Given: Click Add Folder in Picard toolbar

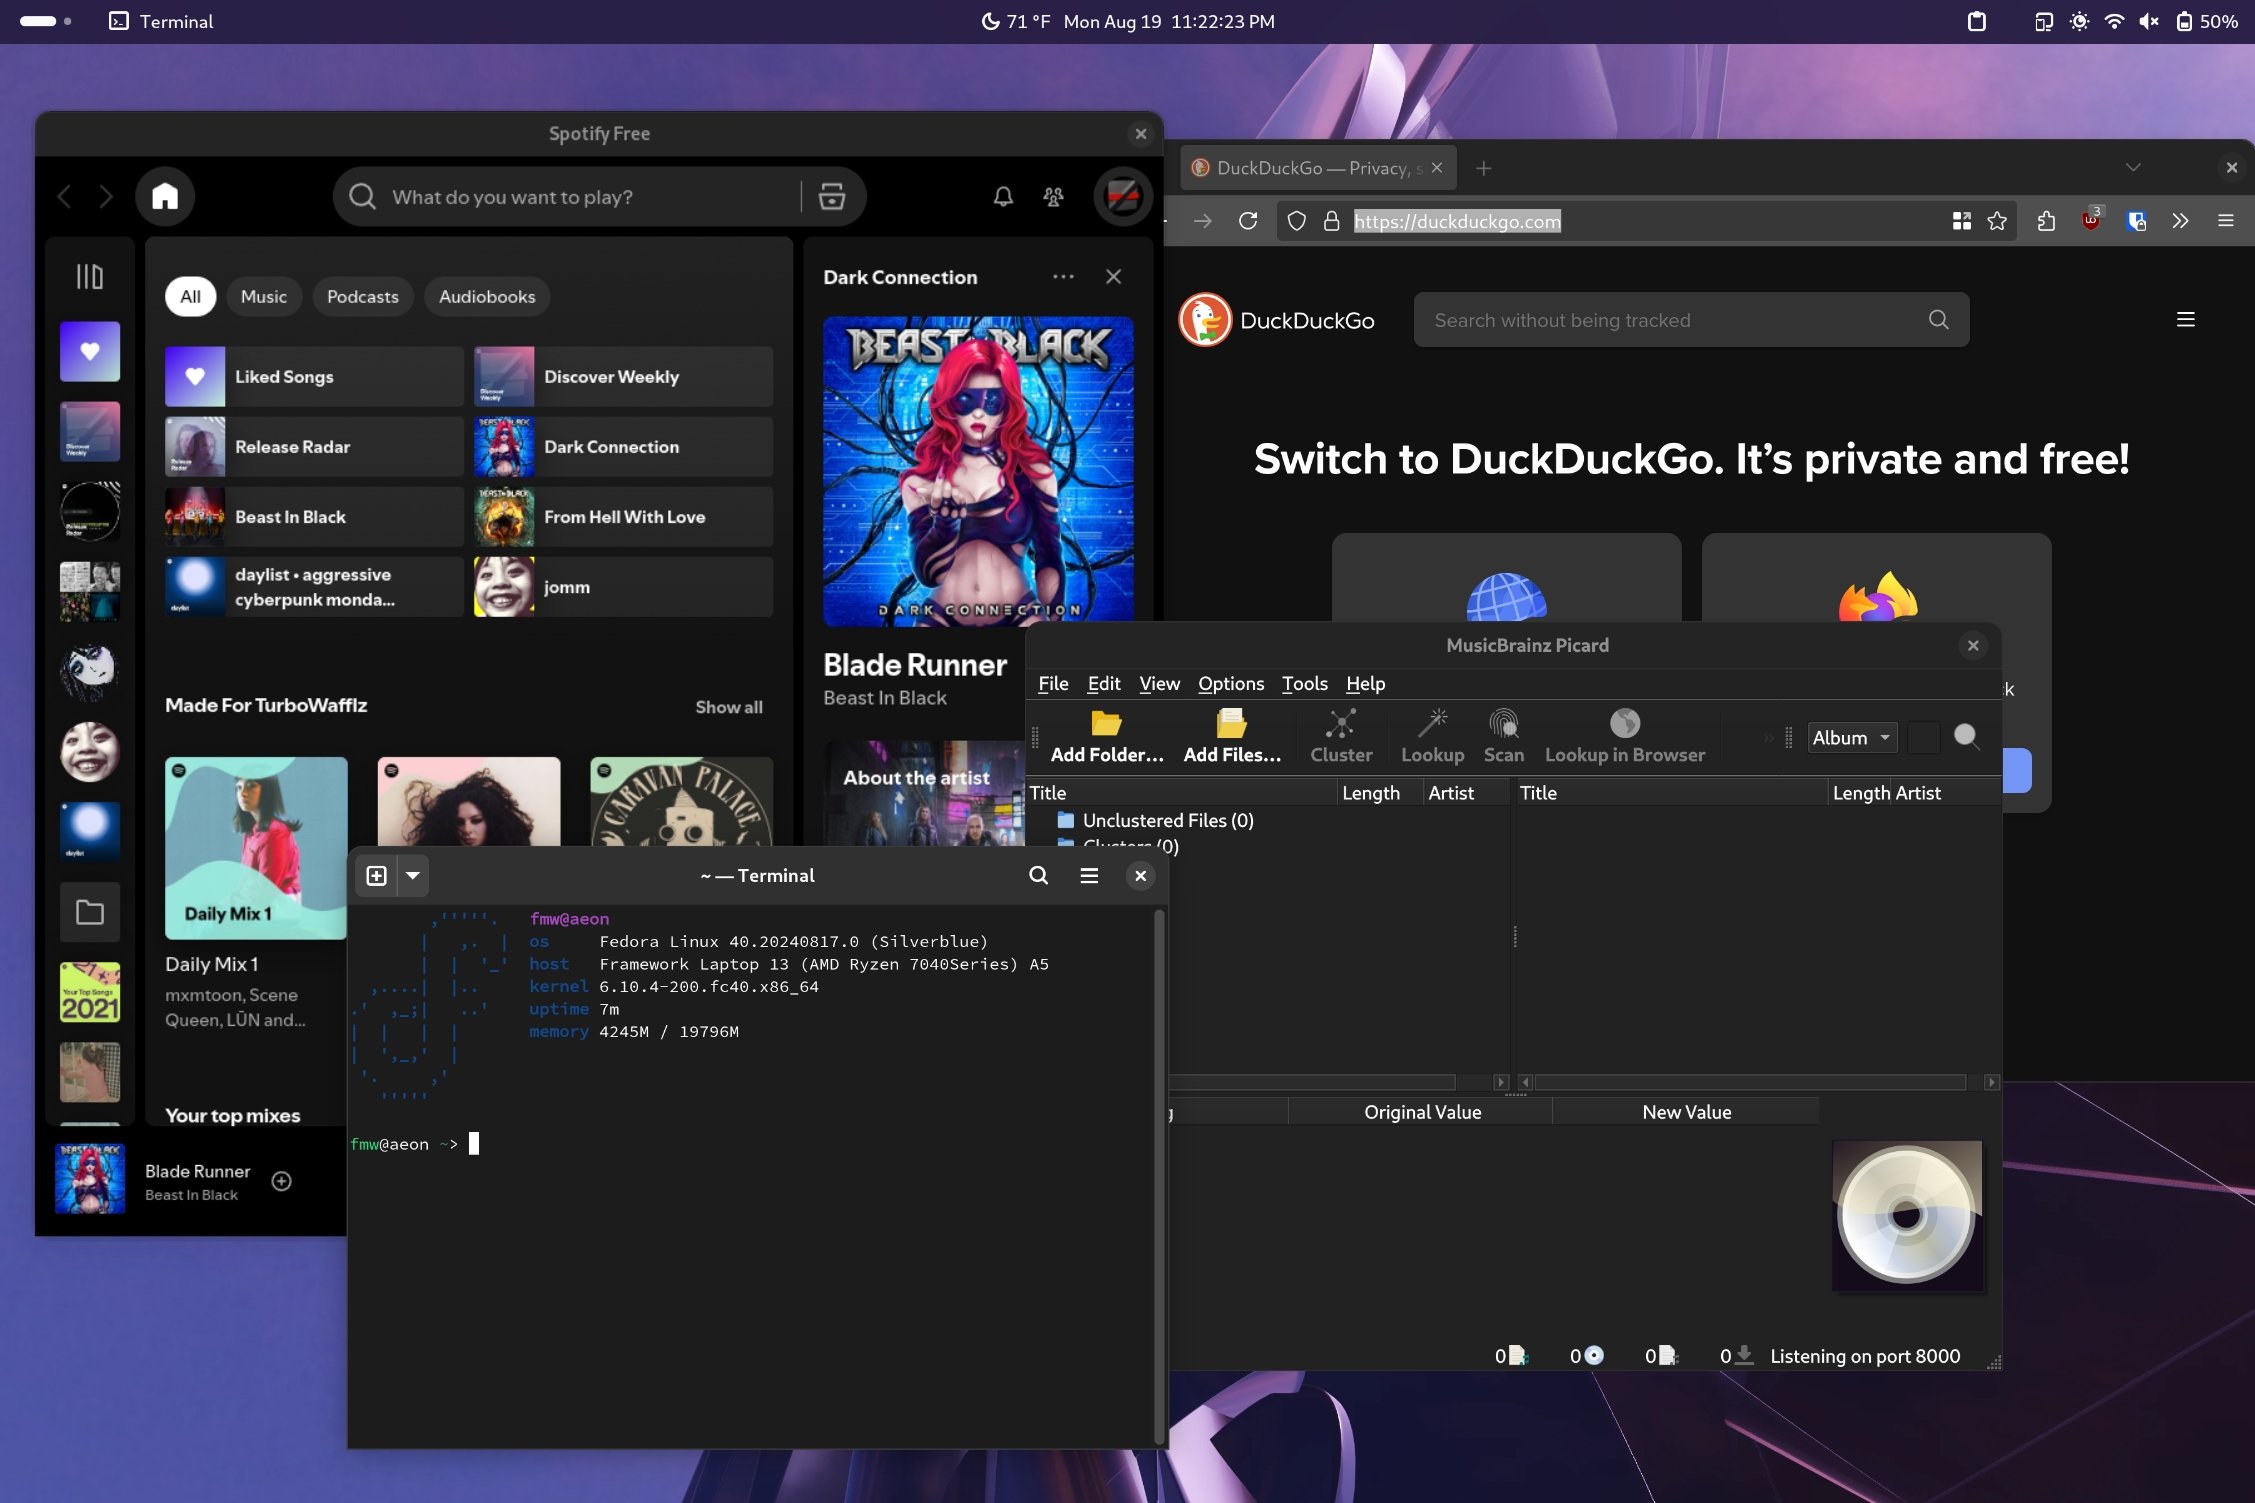Looking at the screenshot, I should point(1106,736).
